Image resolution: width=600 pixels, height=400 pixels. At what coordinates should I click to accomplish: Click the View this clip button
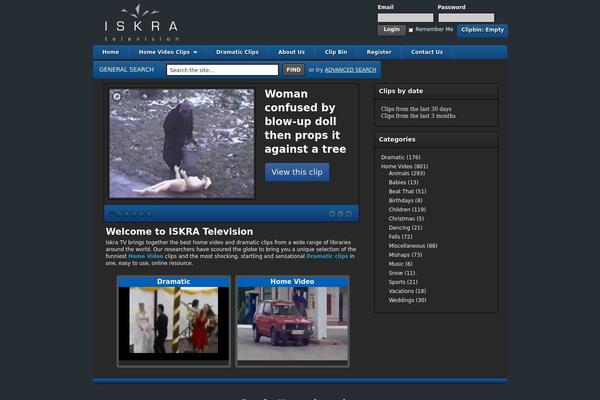(x=297, y=172)
